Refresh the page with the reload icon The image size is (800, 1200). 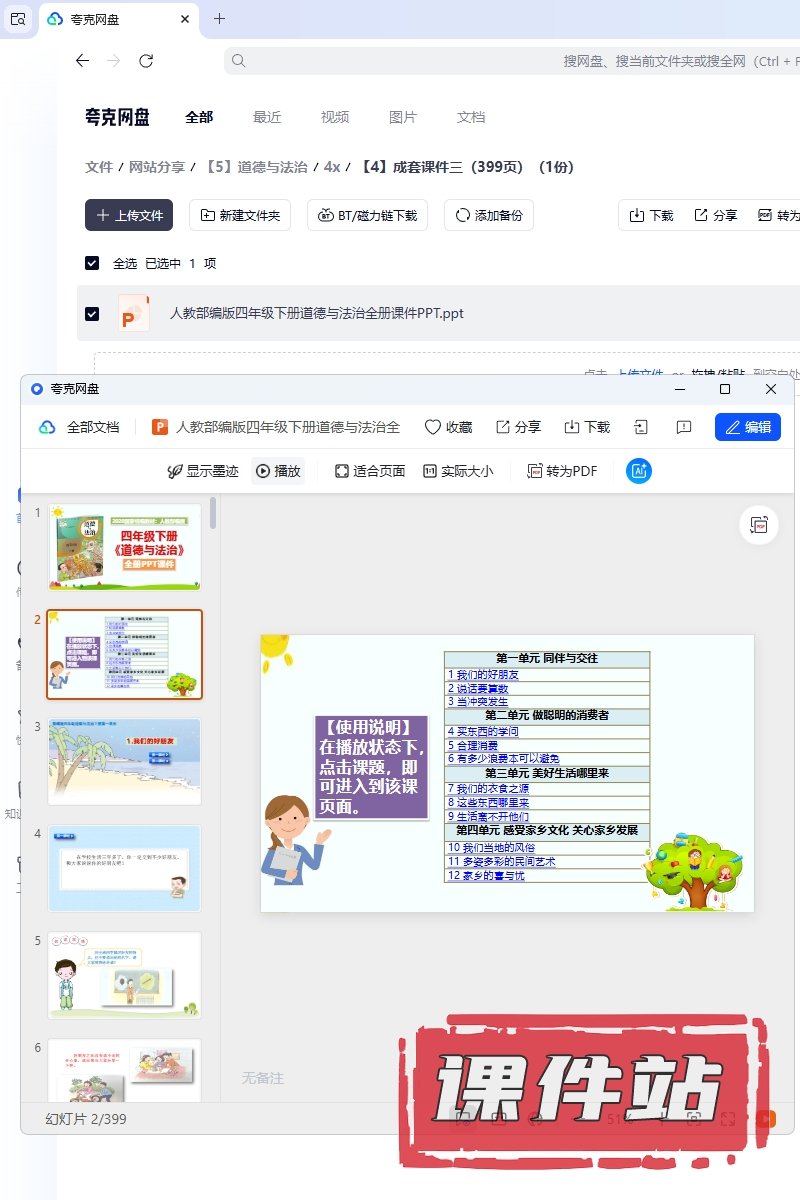146,61
